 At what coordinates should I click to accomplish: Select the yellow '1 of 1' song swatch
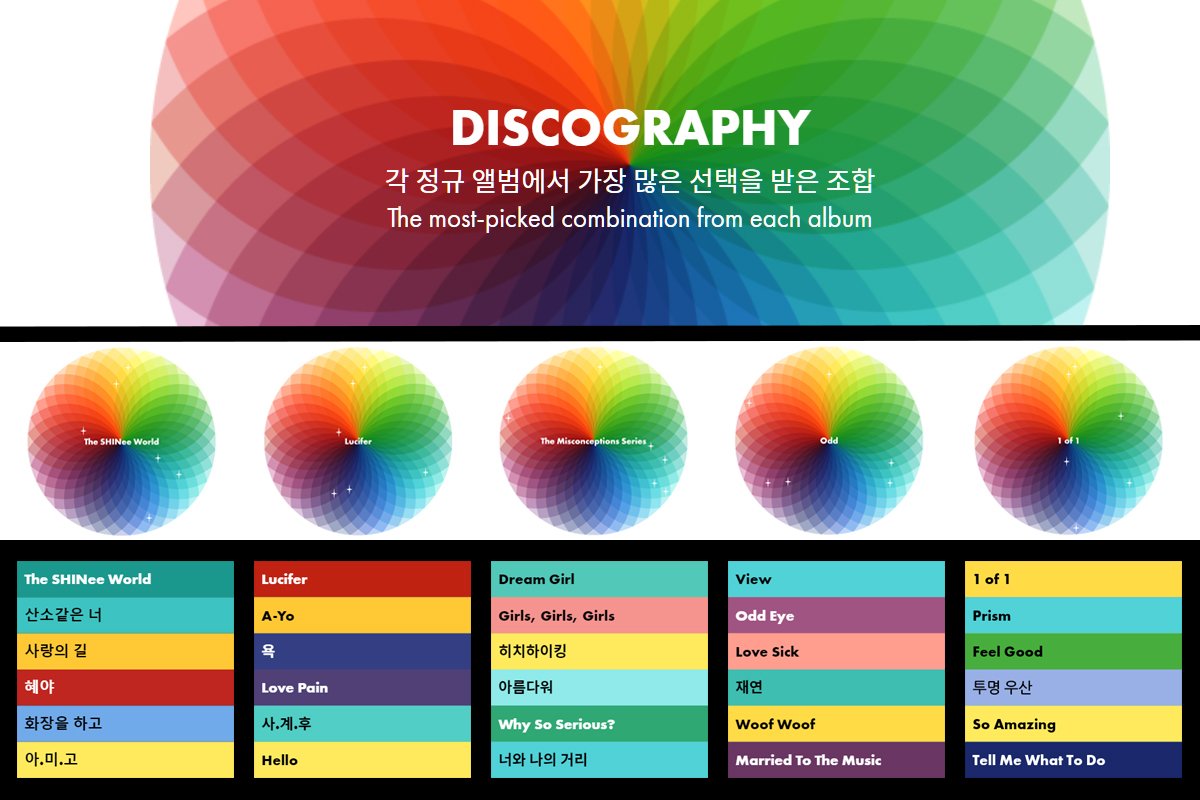pyautogui.click(x=1073, y=579)
